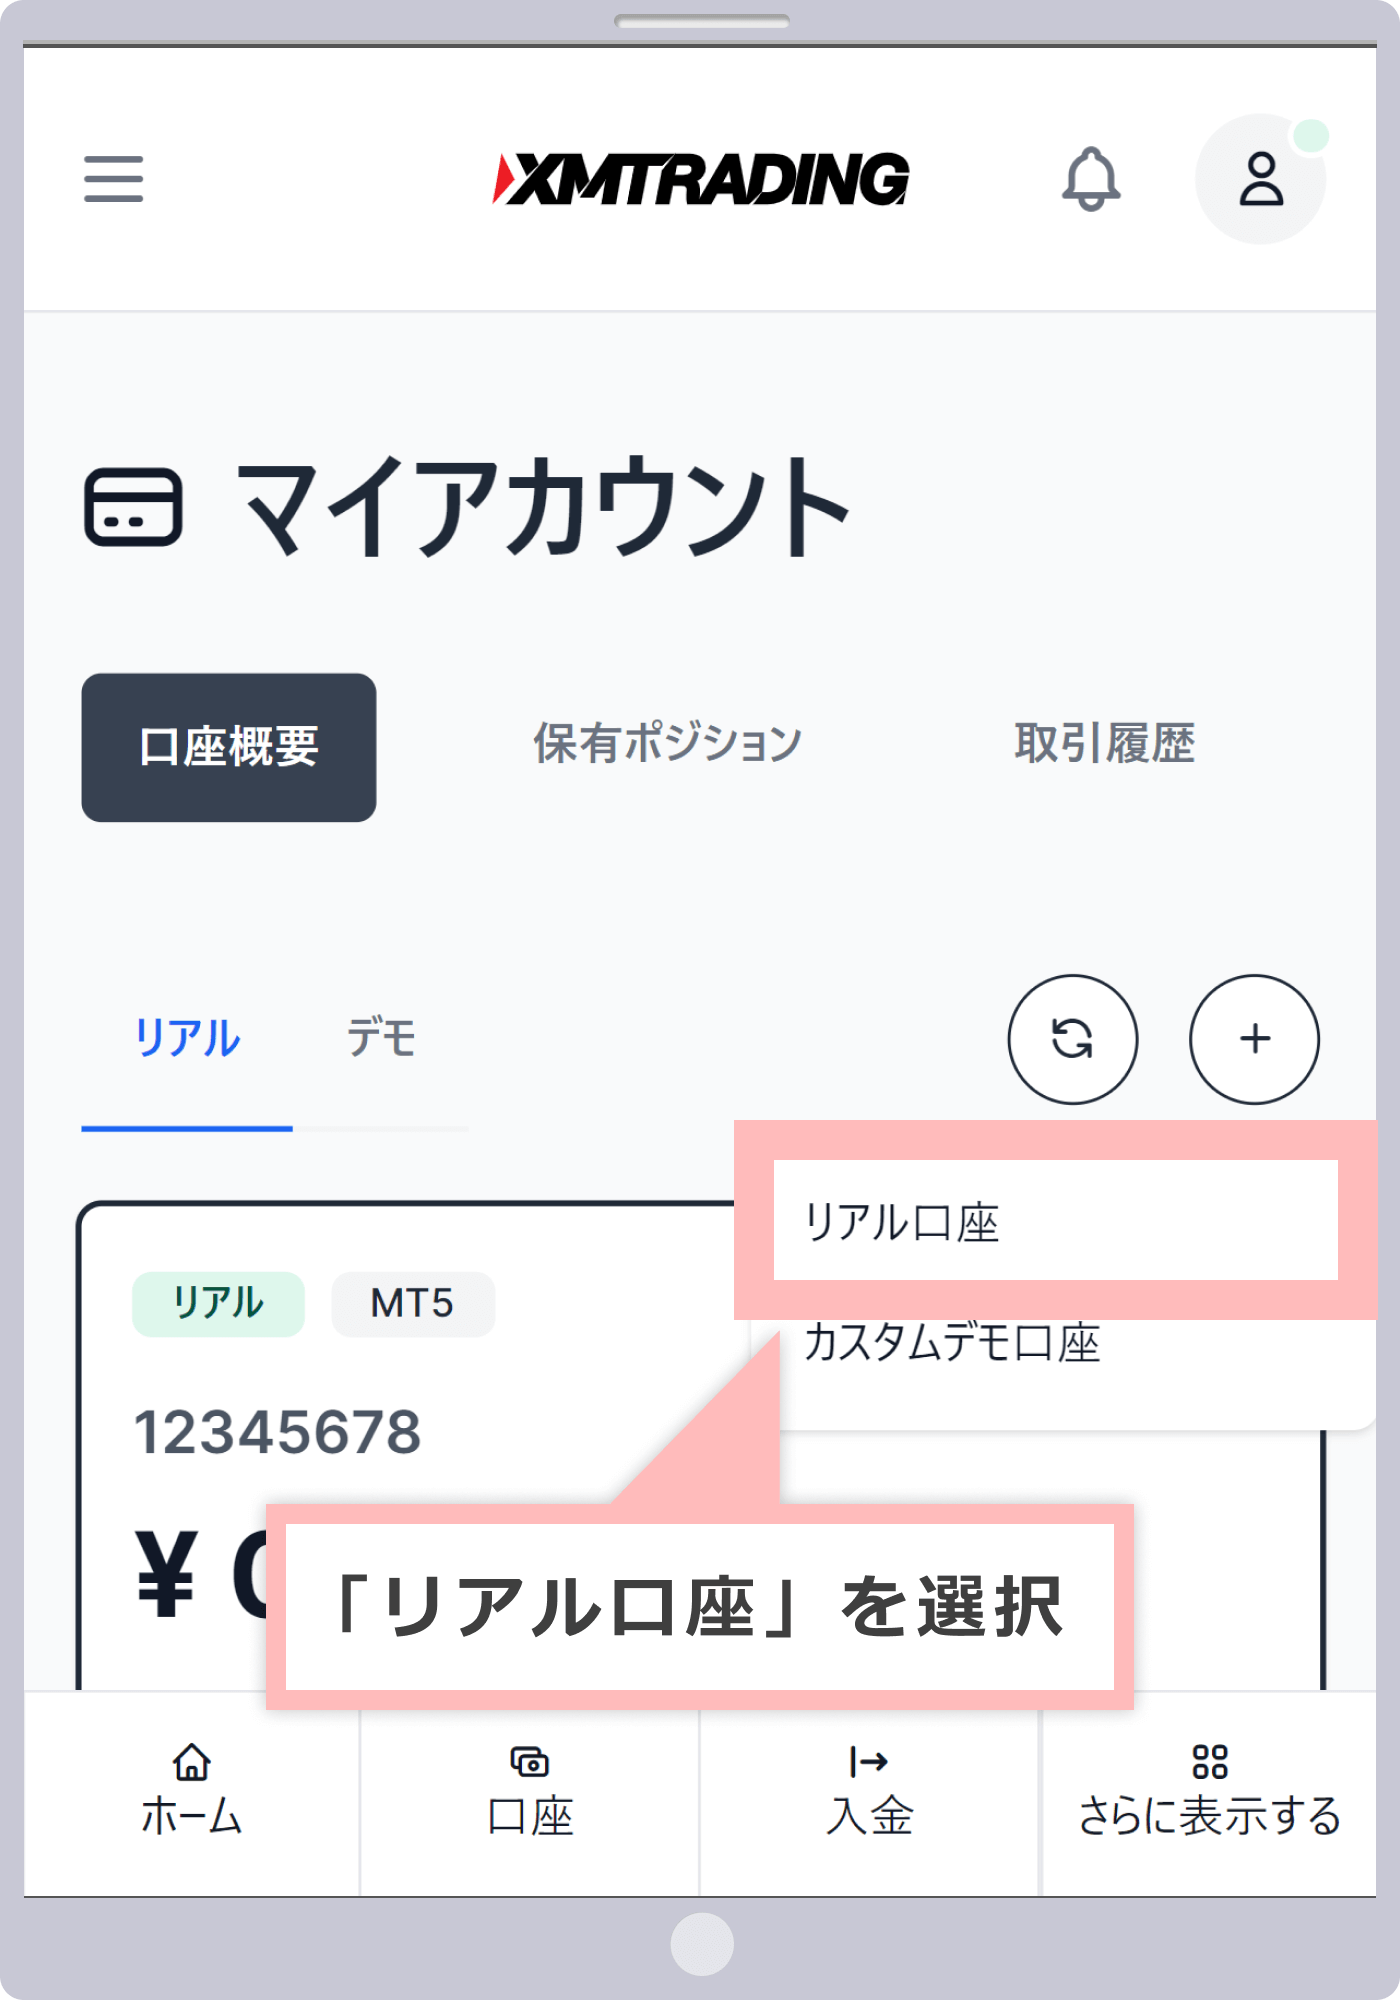Click the XMTrading logo
The height and width of the screenshot is (2000, 1400).
(x=701, y=179)
